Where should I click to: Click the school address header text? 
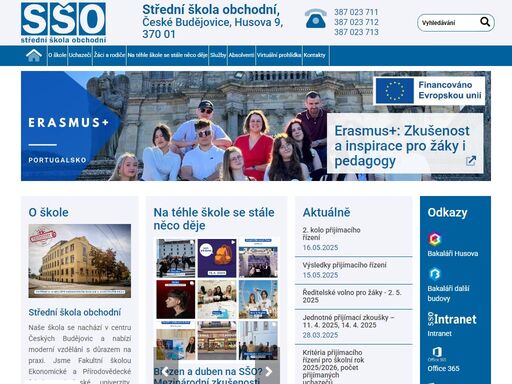[x=212, y=22]
